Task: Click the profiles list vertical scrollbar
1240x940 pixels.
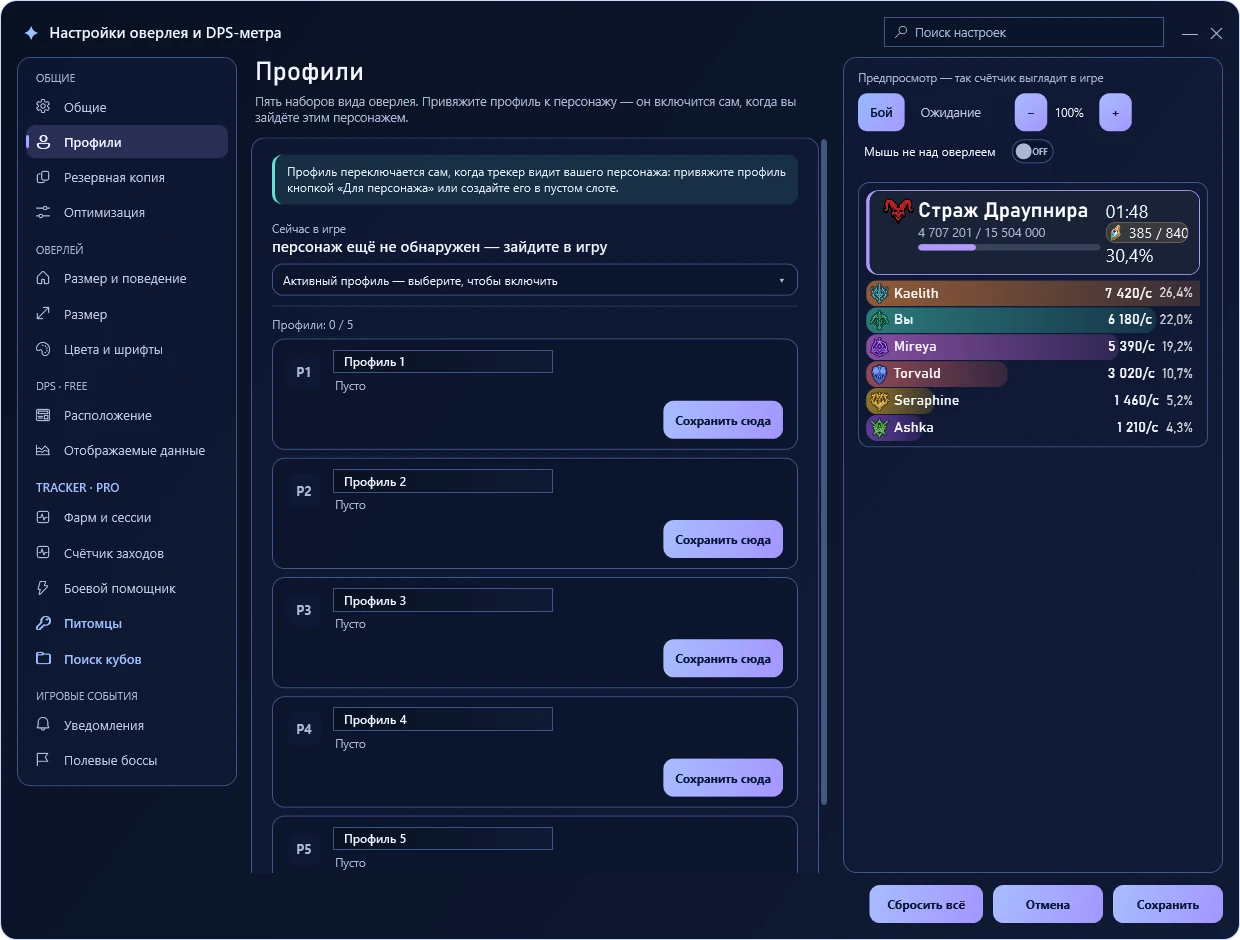Action: point(824,472)
